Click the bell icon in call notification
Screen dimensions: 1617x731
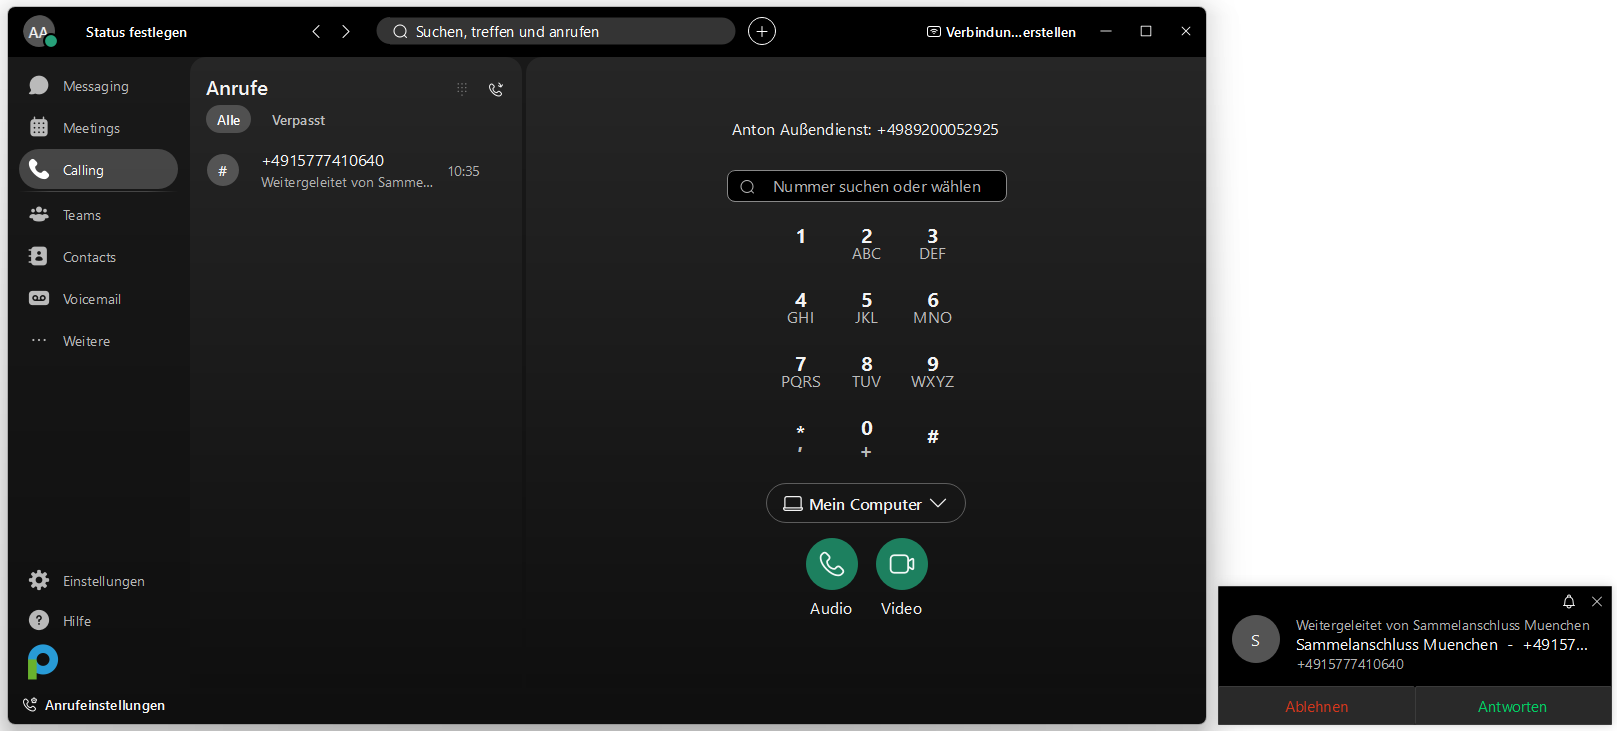click(x=1568, y=602)
